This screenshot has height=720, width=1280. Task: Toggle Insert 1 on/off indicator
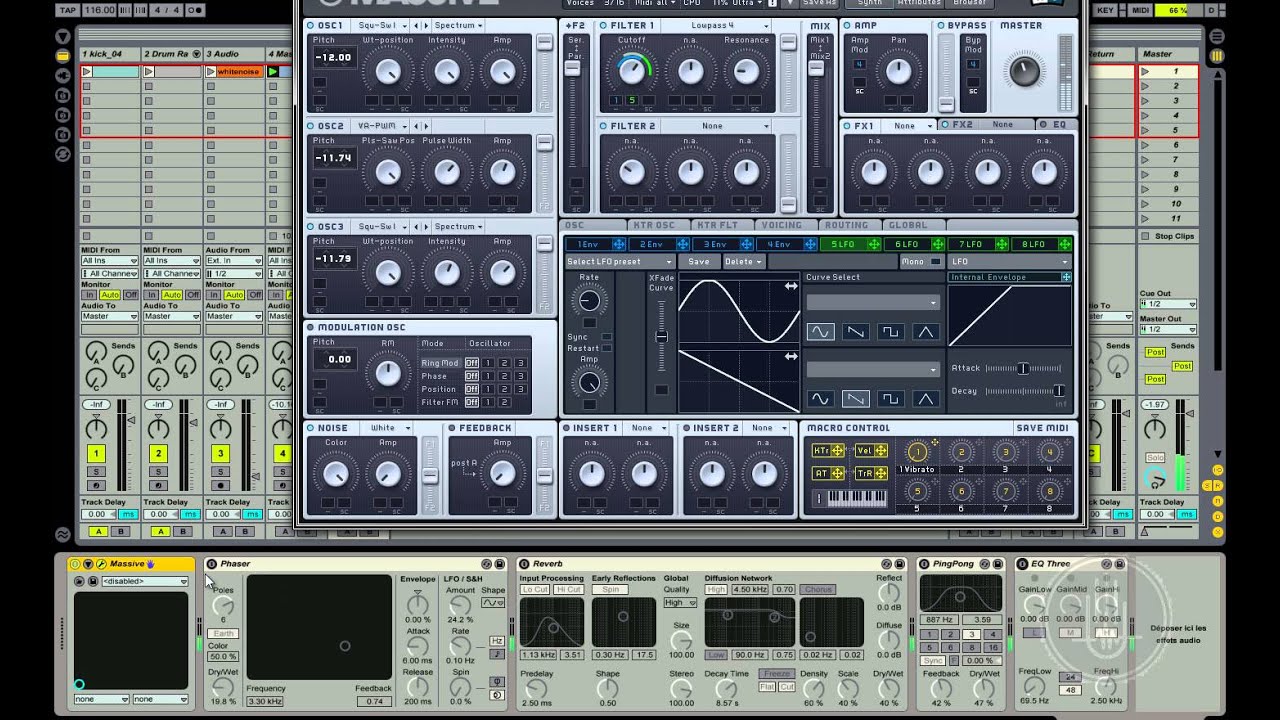click(566, 428)
